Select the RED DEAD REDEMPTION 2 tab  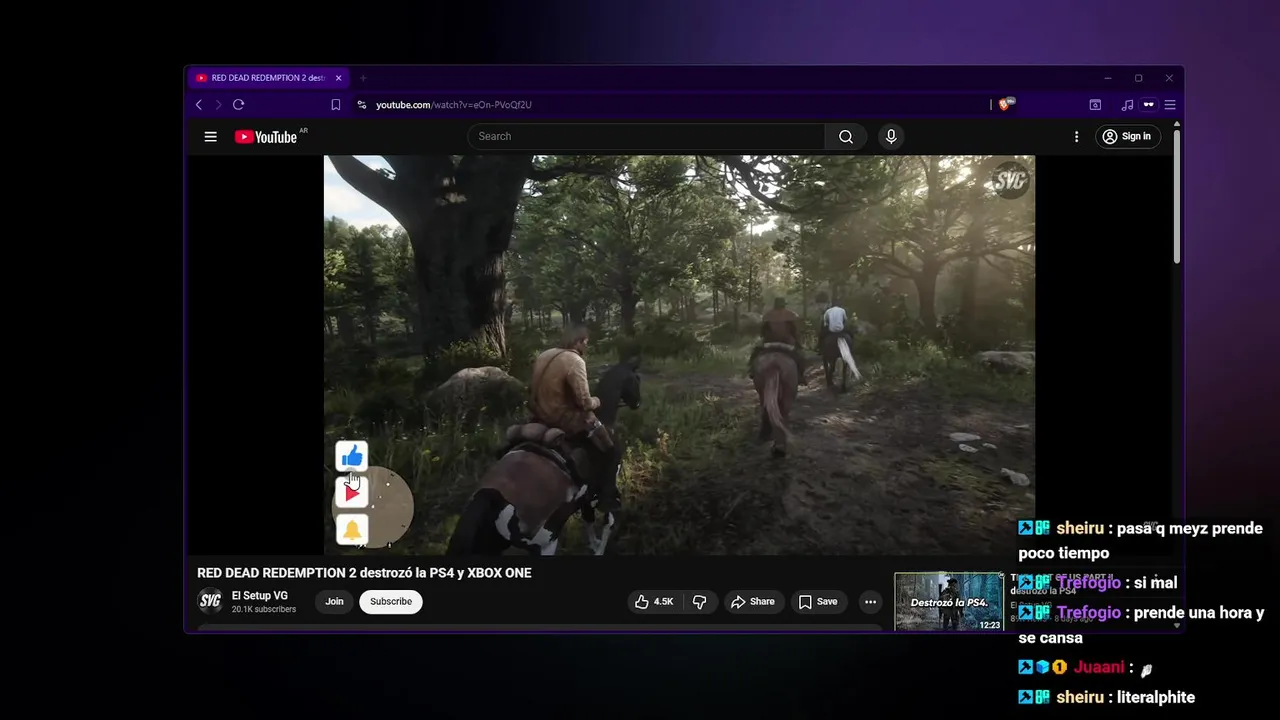click(x=268, y=78)
